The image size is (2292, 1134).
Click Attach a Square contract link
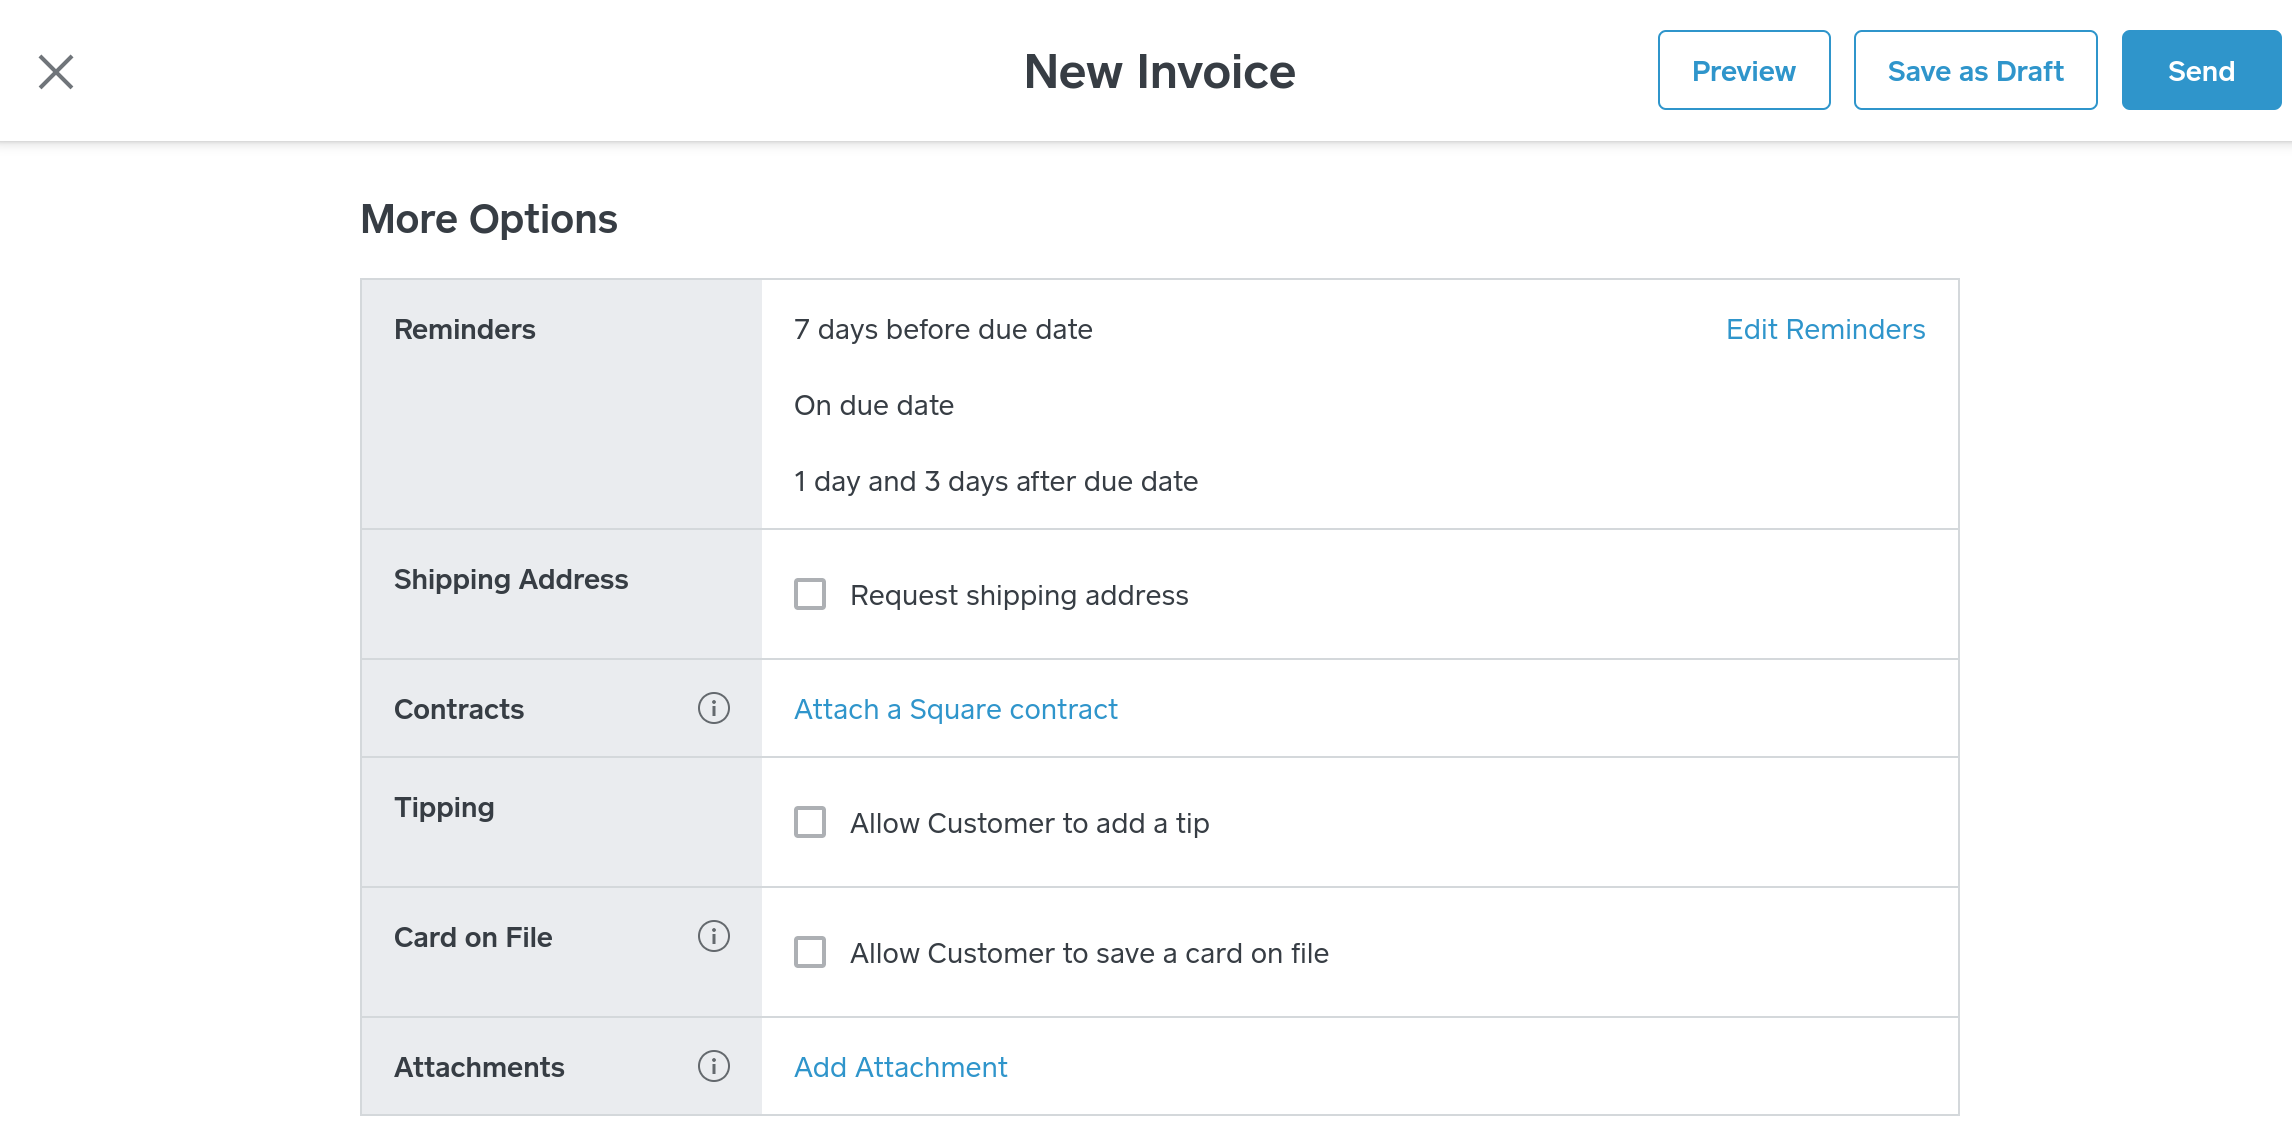955,710
